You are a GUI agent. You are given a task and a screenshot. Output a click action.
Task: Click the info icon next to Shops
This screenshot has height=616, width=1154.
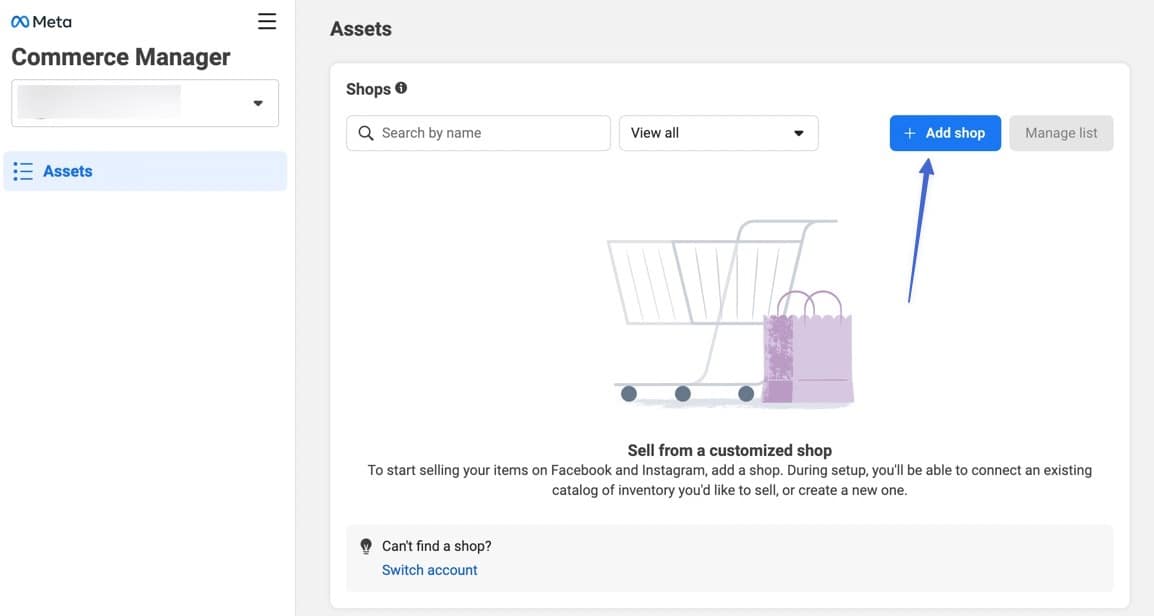(401, 88)
